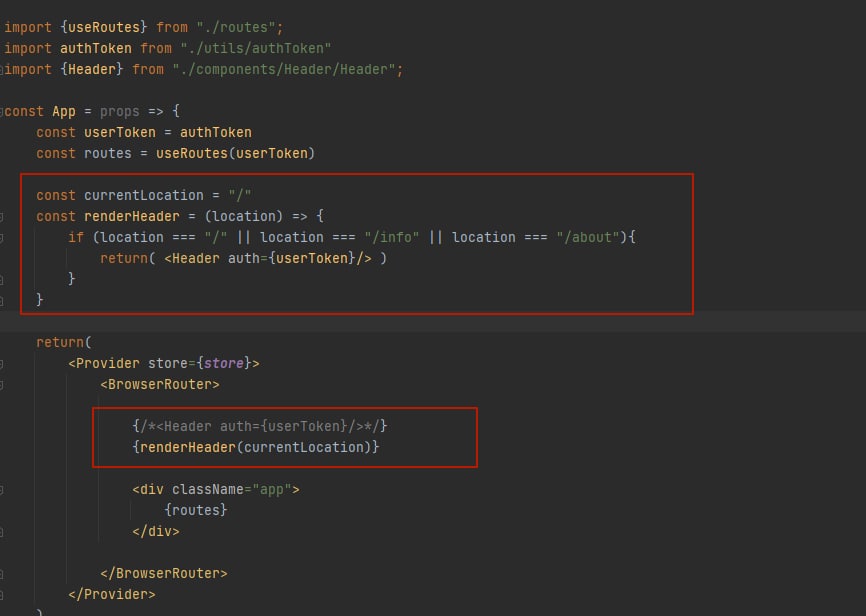Select useRoutes inside the first import braces

104,27
